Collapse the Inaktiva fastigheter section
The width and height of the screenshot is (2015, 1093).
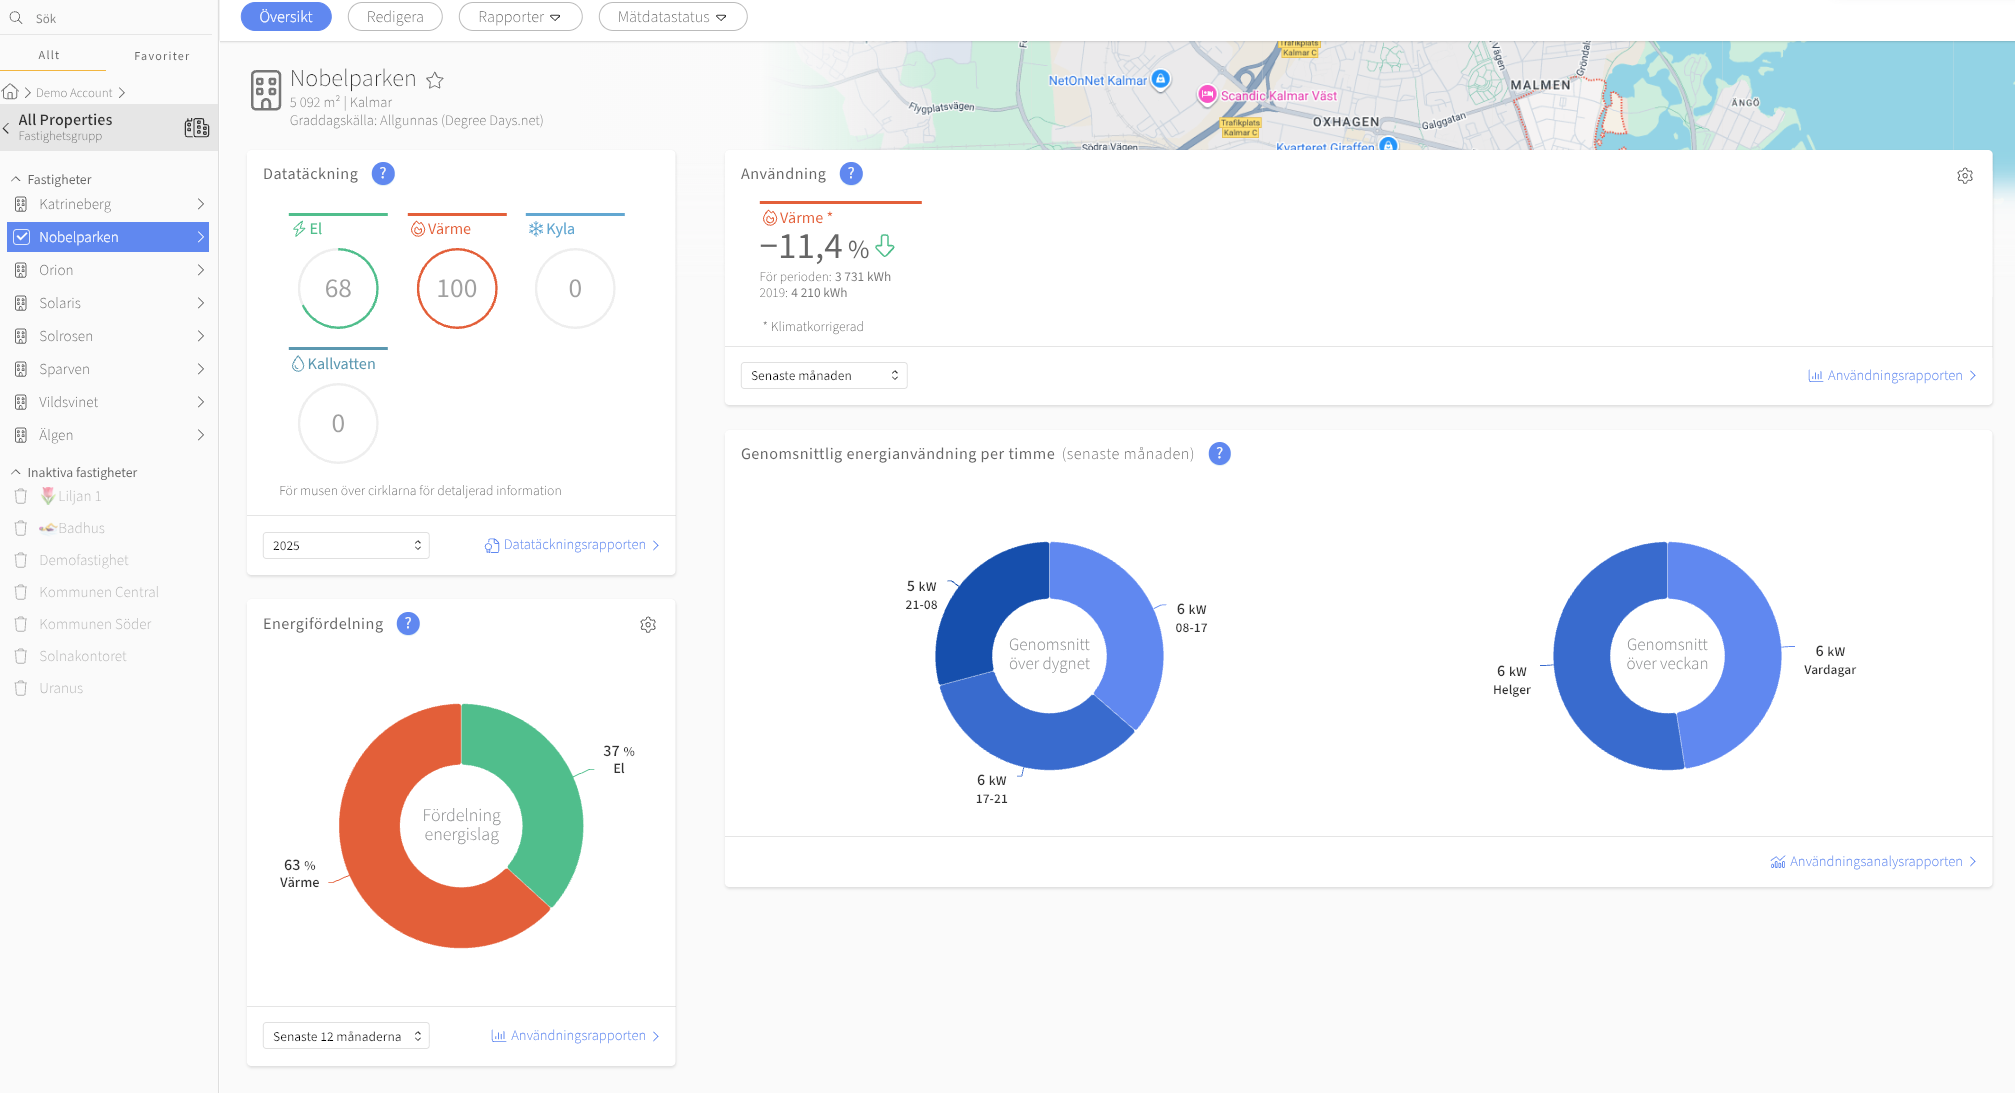point(16,472)
